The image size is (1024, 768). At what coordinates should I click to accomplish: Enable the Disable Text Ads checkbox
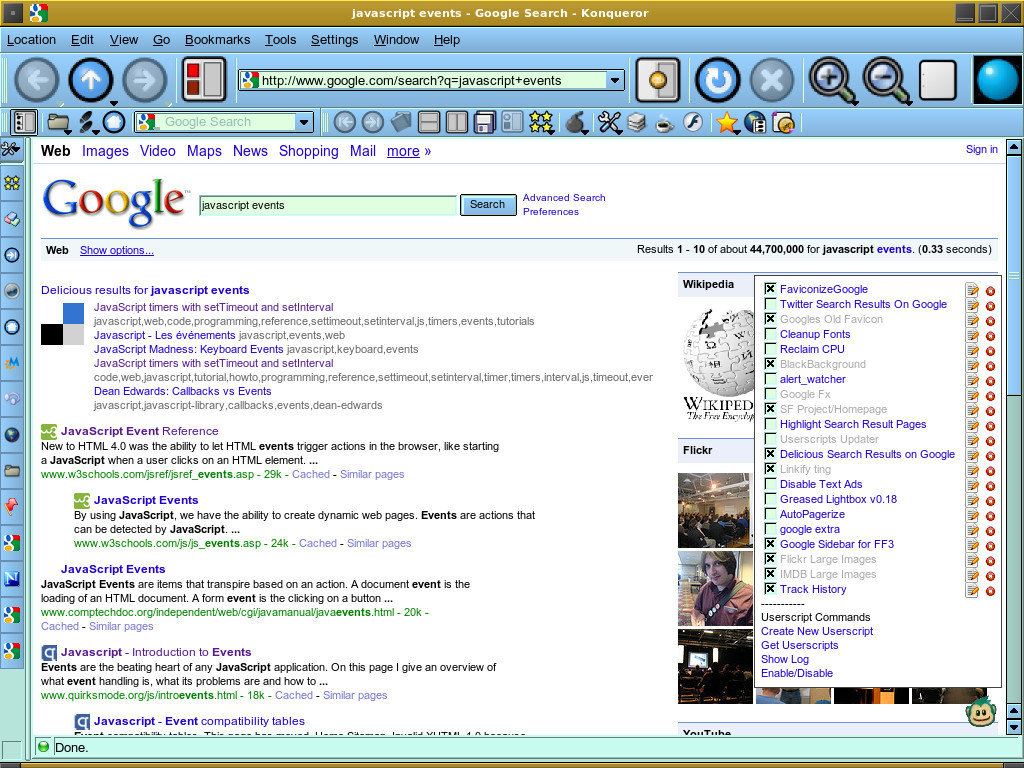point(771,484)
